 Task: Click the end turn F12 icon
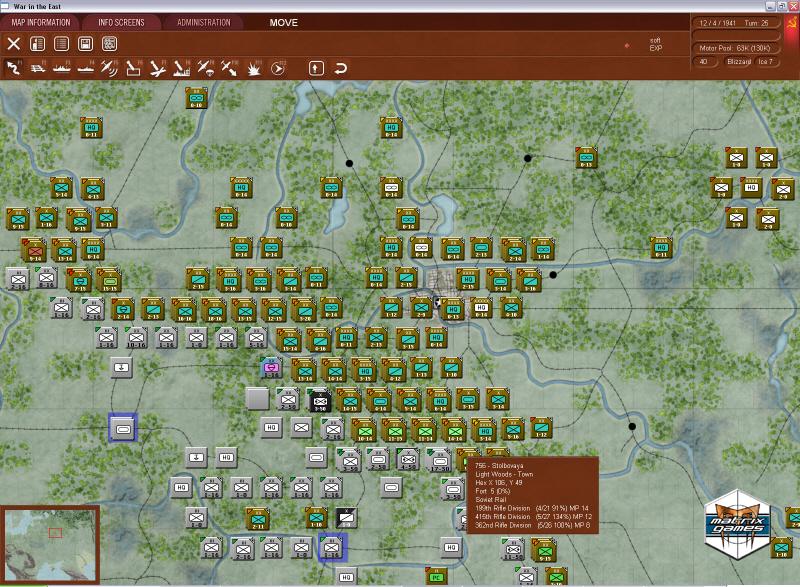tap(277, 70)
